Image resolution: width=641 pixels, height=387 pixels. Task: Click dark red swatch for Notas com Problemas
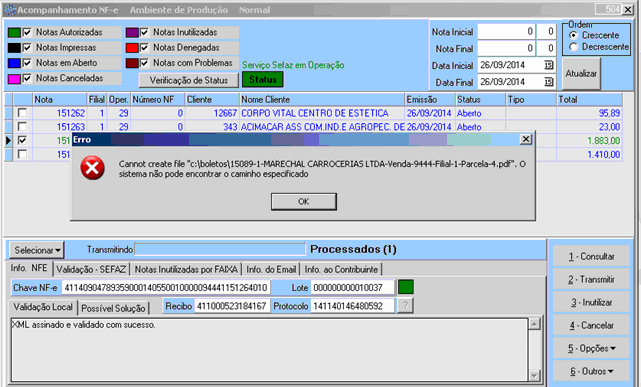point(132,63)
